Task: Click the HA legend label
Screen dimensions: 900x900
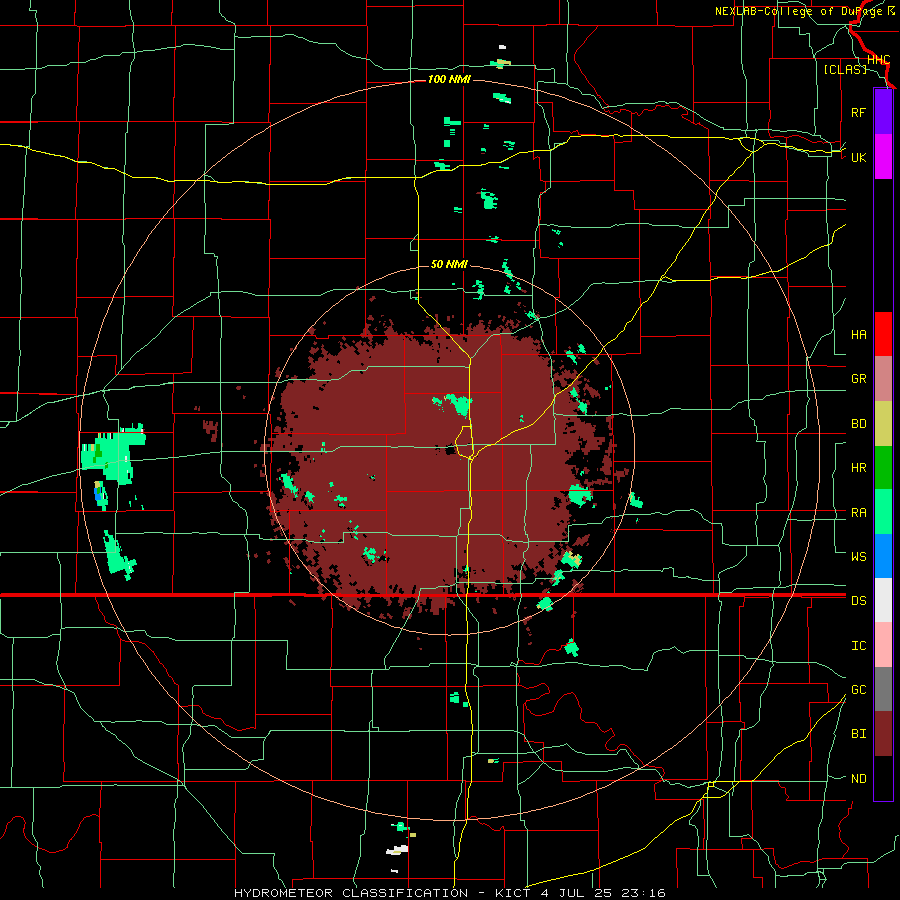Action: pyautogui.click(x=858, y=334)
